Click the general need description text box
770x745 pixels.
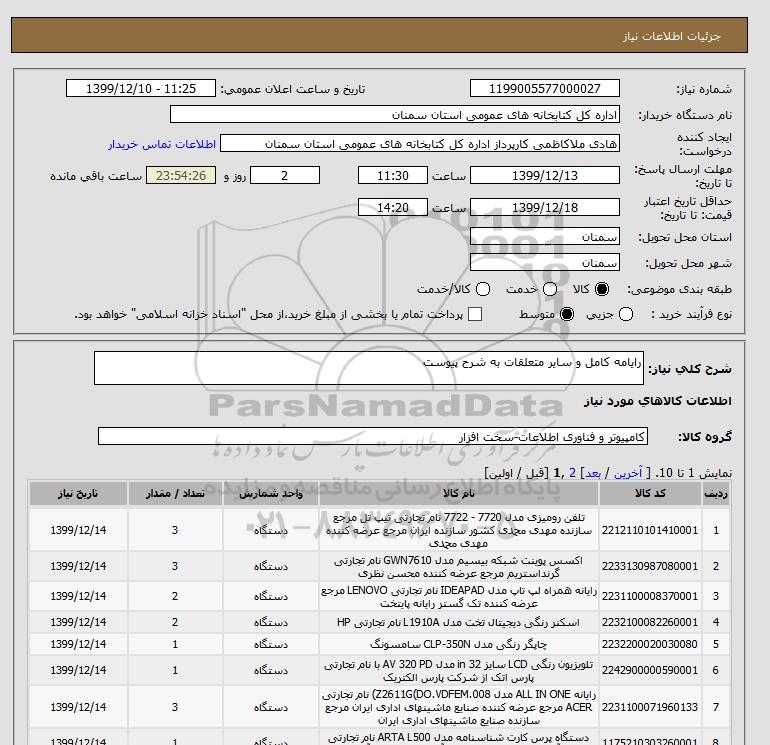(369, 368)
